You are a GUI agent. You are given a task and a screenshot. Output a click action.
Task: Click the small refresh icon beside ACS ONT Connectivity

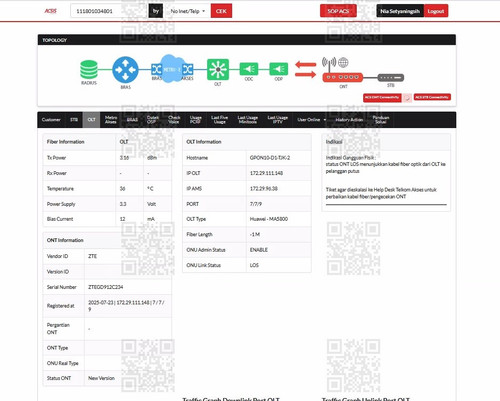click(x=407, y=98)
